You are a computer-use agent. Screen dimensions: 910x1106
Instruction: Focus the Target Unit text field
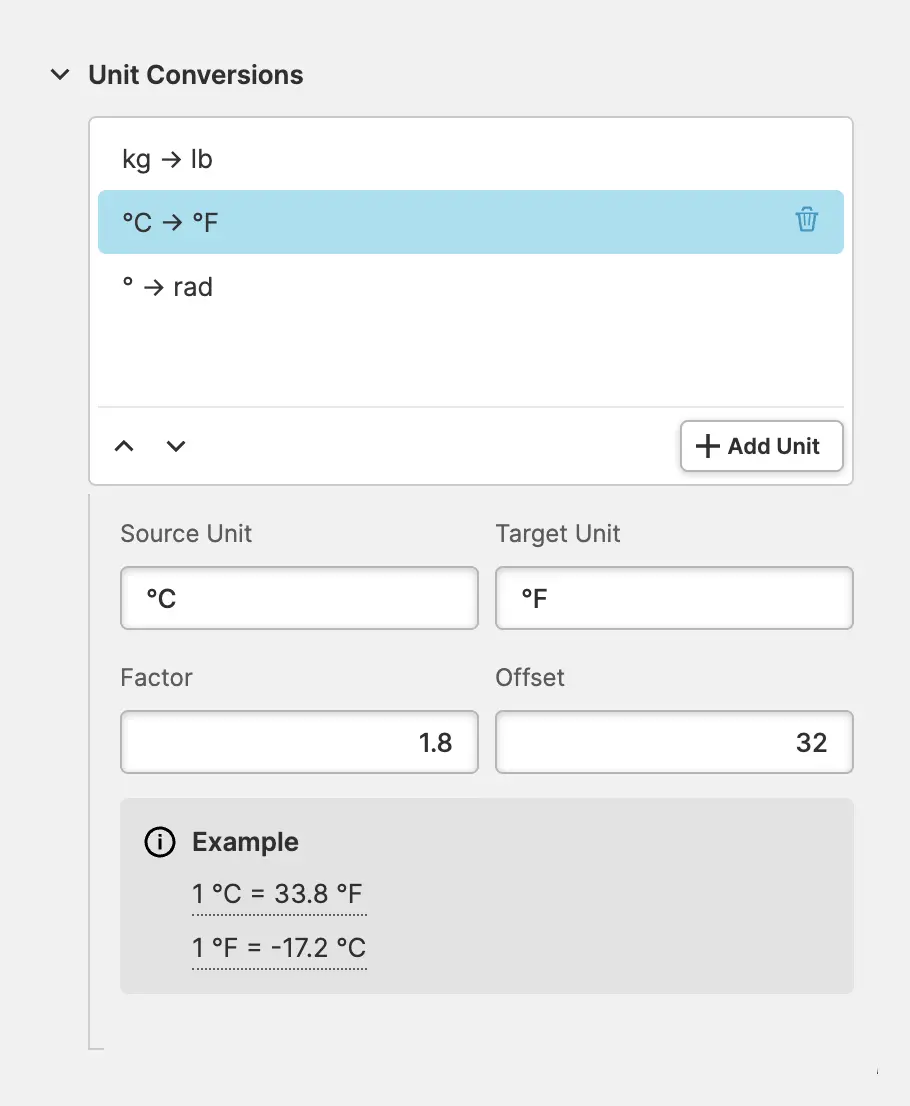pos(674,598)
